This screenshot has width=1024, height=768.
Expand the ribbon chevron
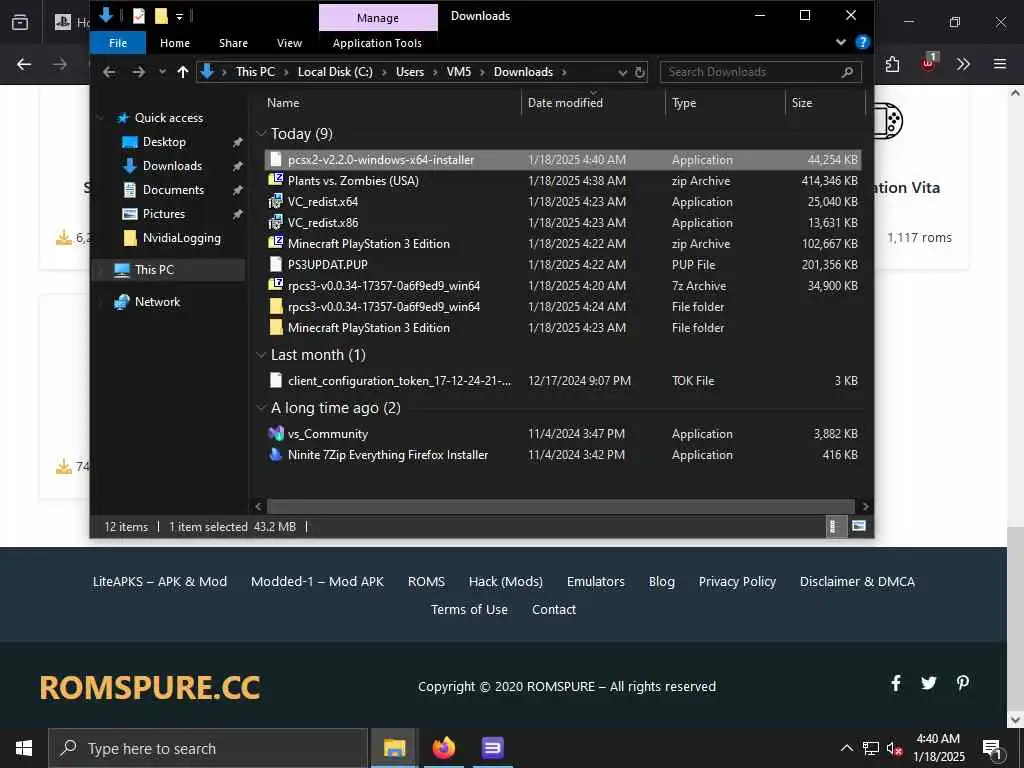[841, 42]
